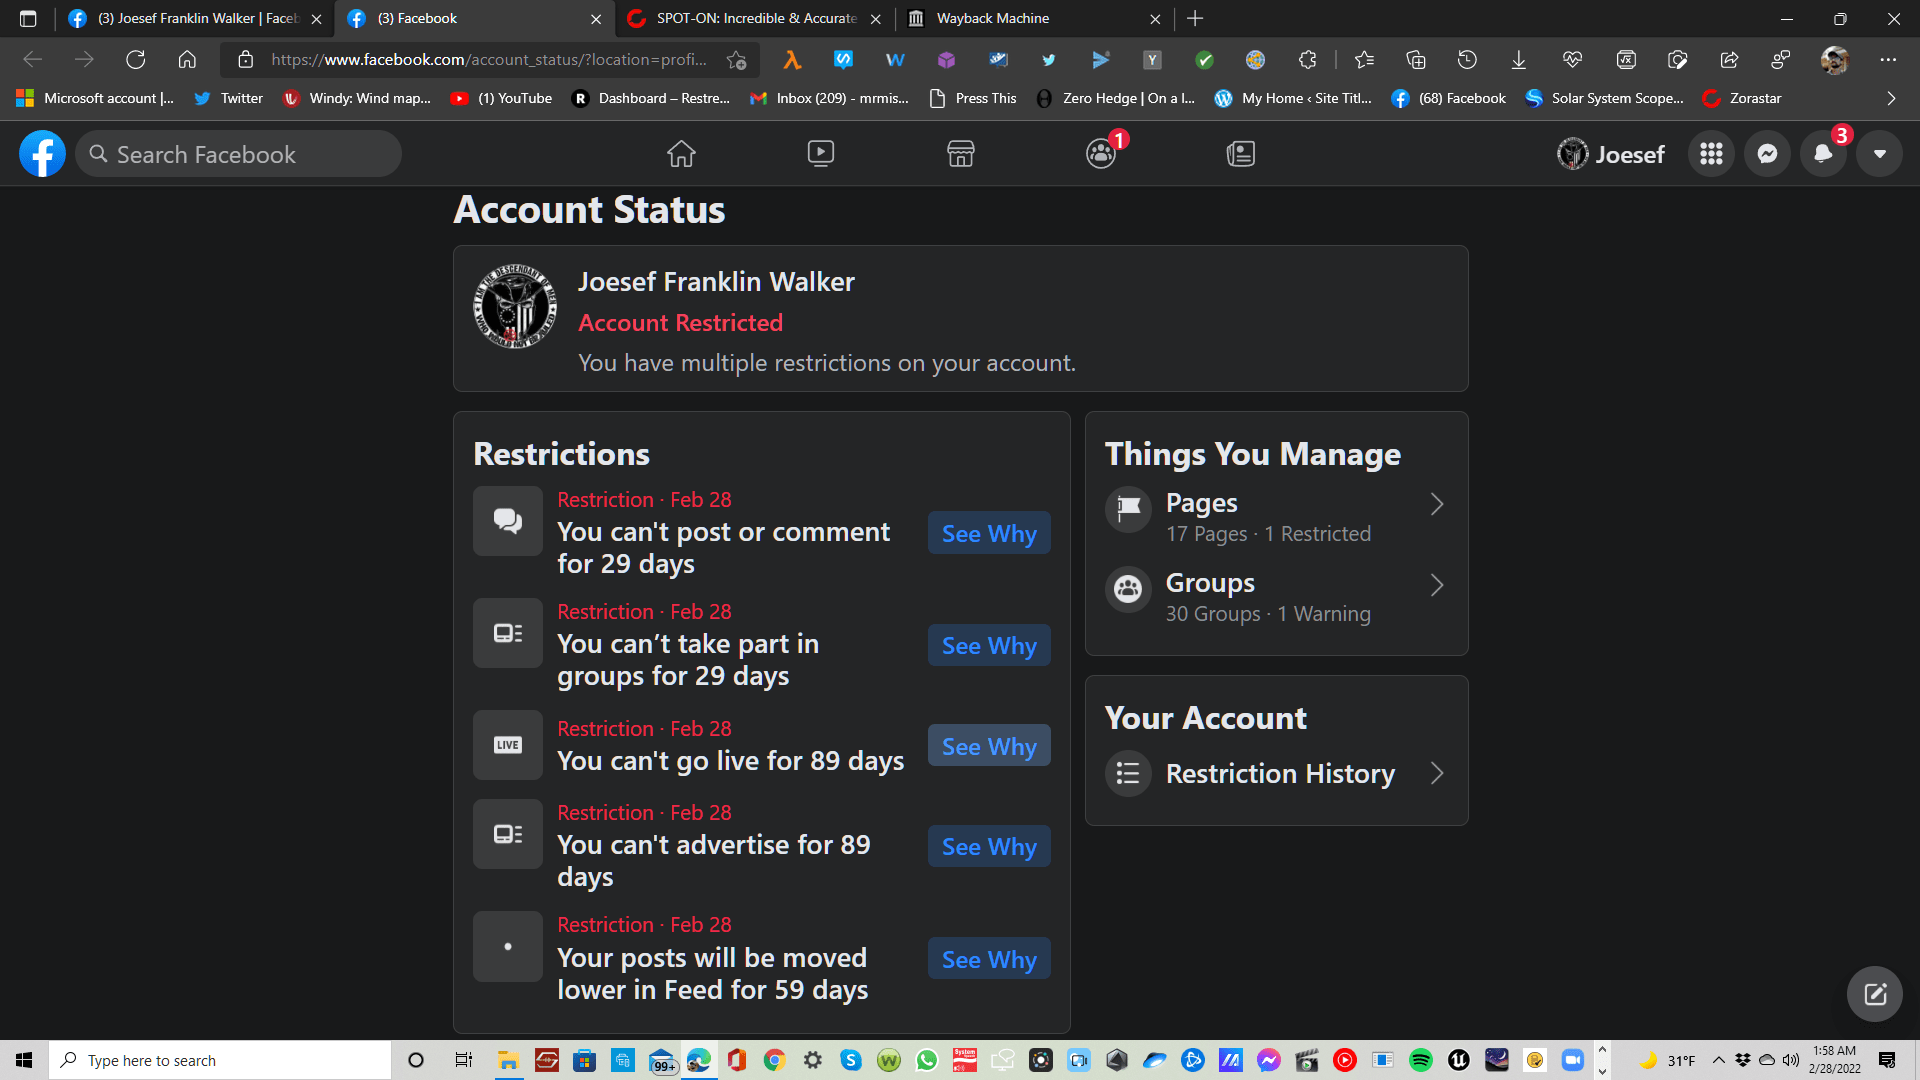Click the Facebook logo
1920x1080 pixels.
point(42,154)
